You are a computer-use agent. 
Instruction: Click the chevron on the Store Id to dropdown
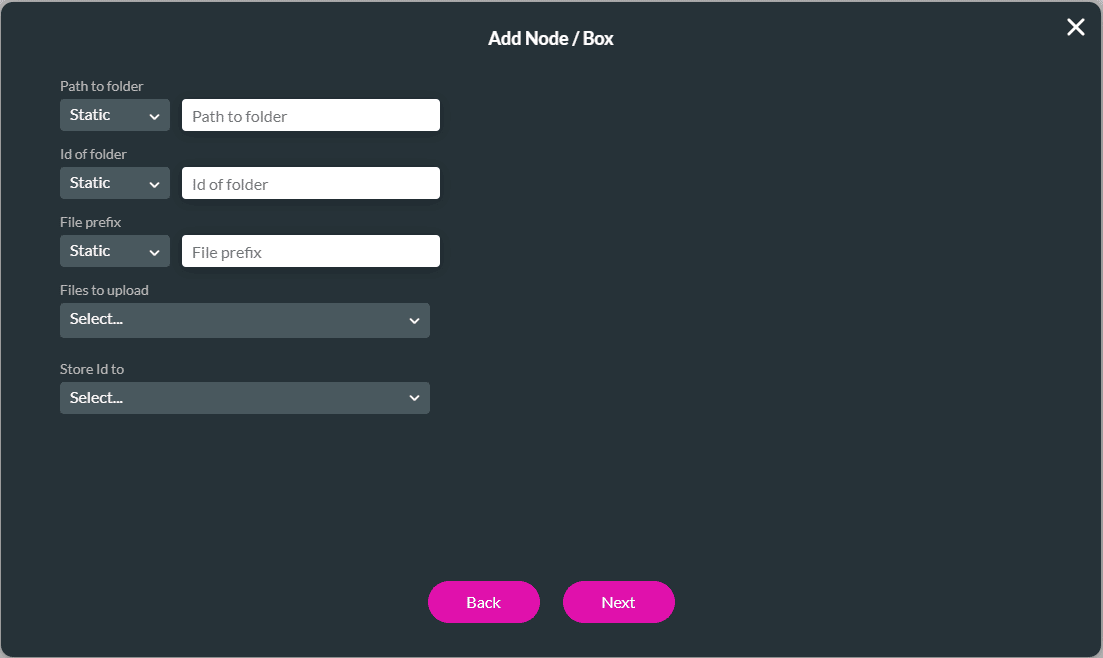[414, 397]
